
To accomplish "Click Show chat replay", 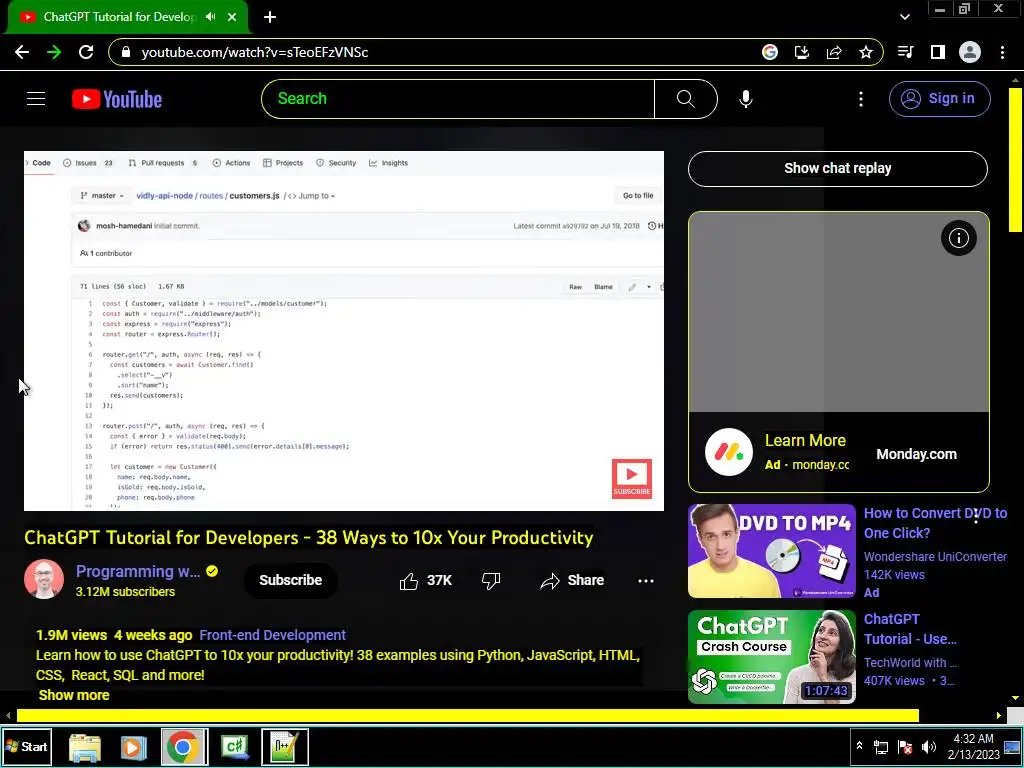I will click(838, 168).
